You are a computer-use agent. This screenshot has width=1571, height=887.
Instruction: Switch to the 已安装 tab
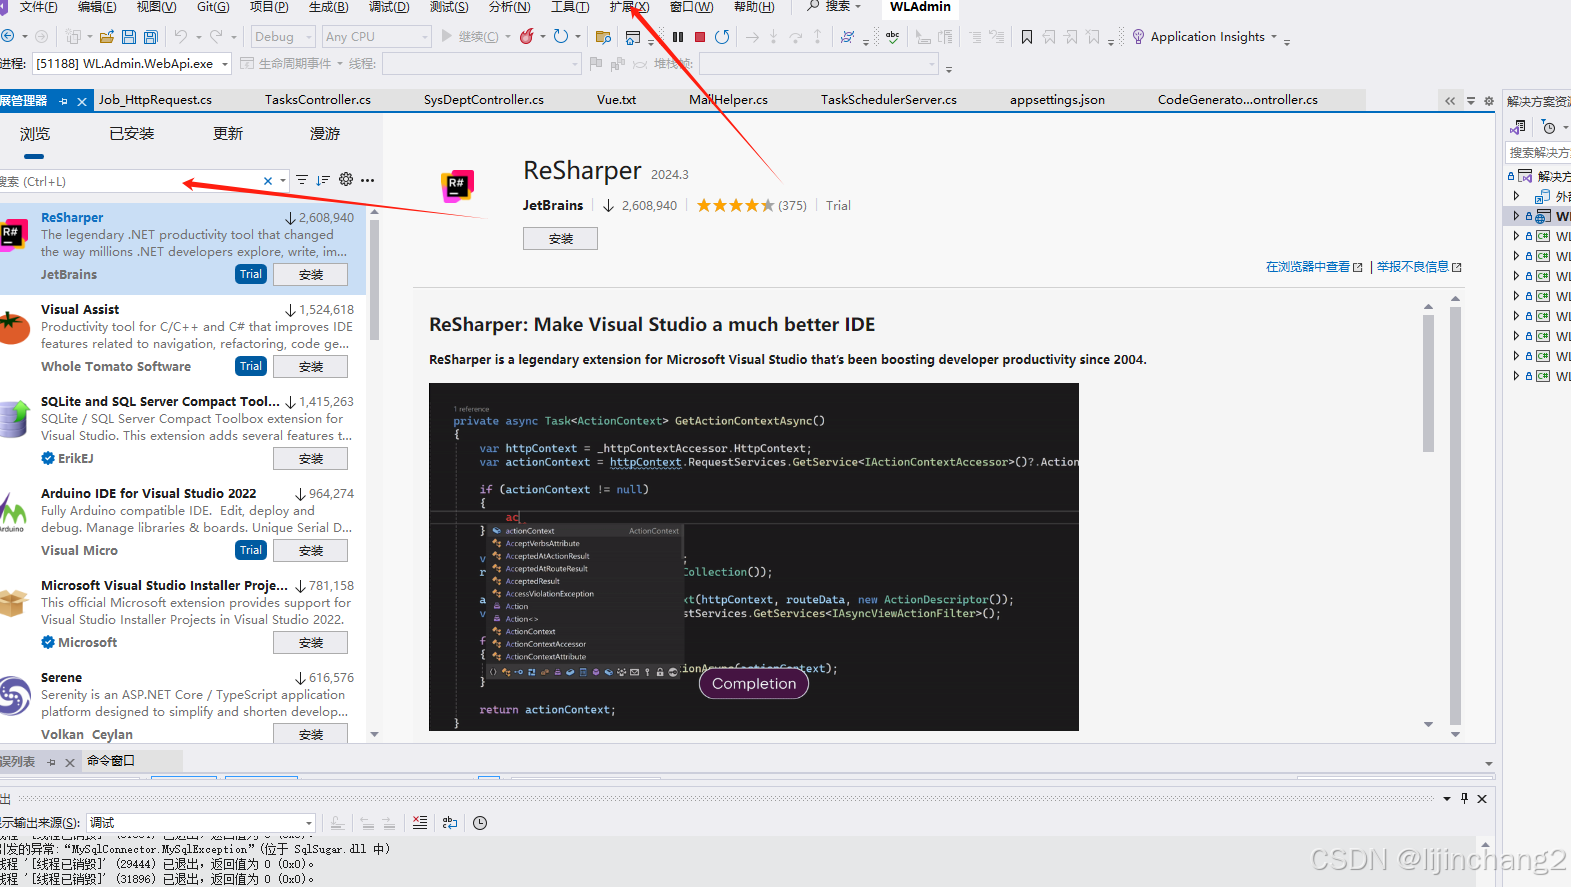click(132, 134)
